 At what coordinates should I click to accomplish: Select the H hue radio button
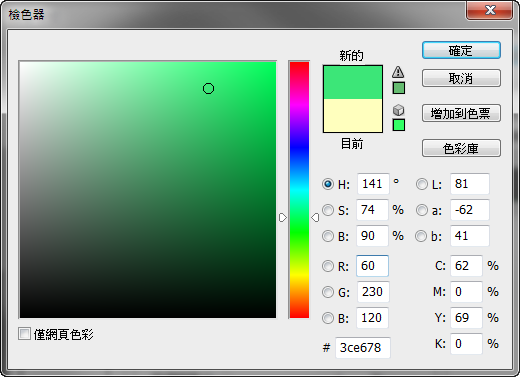(x=328, y=184)
